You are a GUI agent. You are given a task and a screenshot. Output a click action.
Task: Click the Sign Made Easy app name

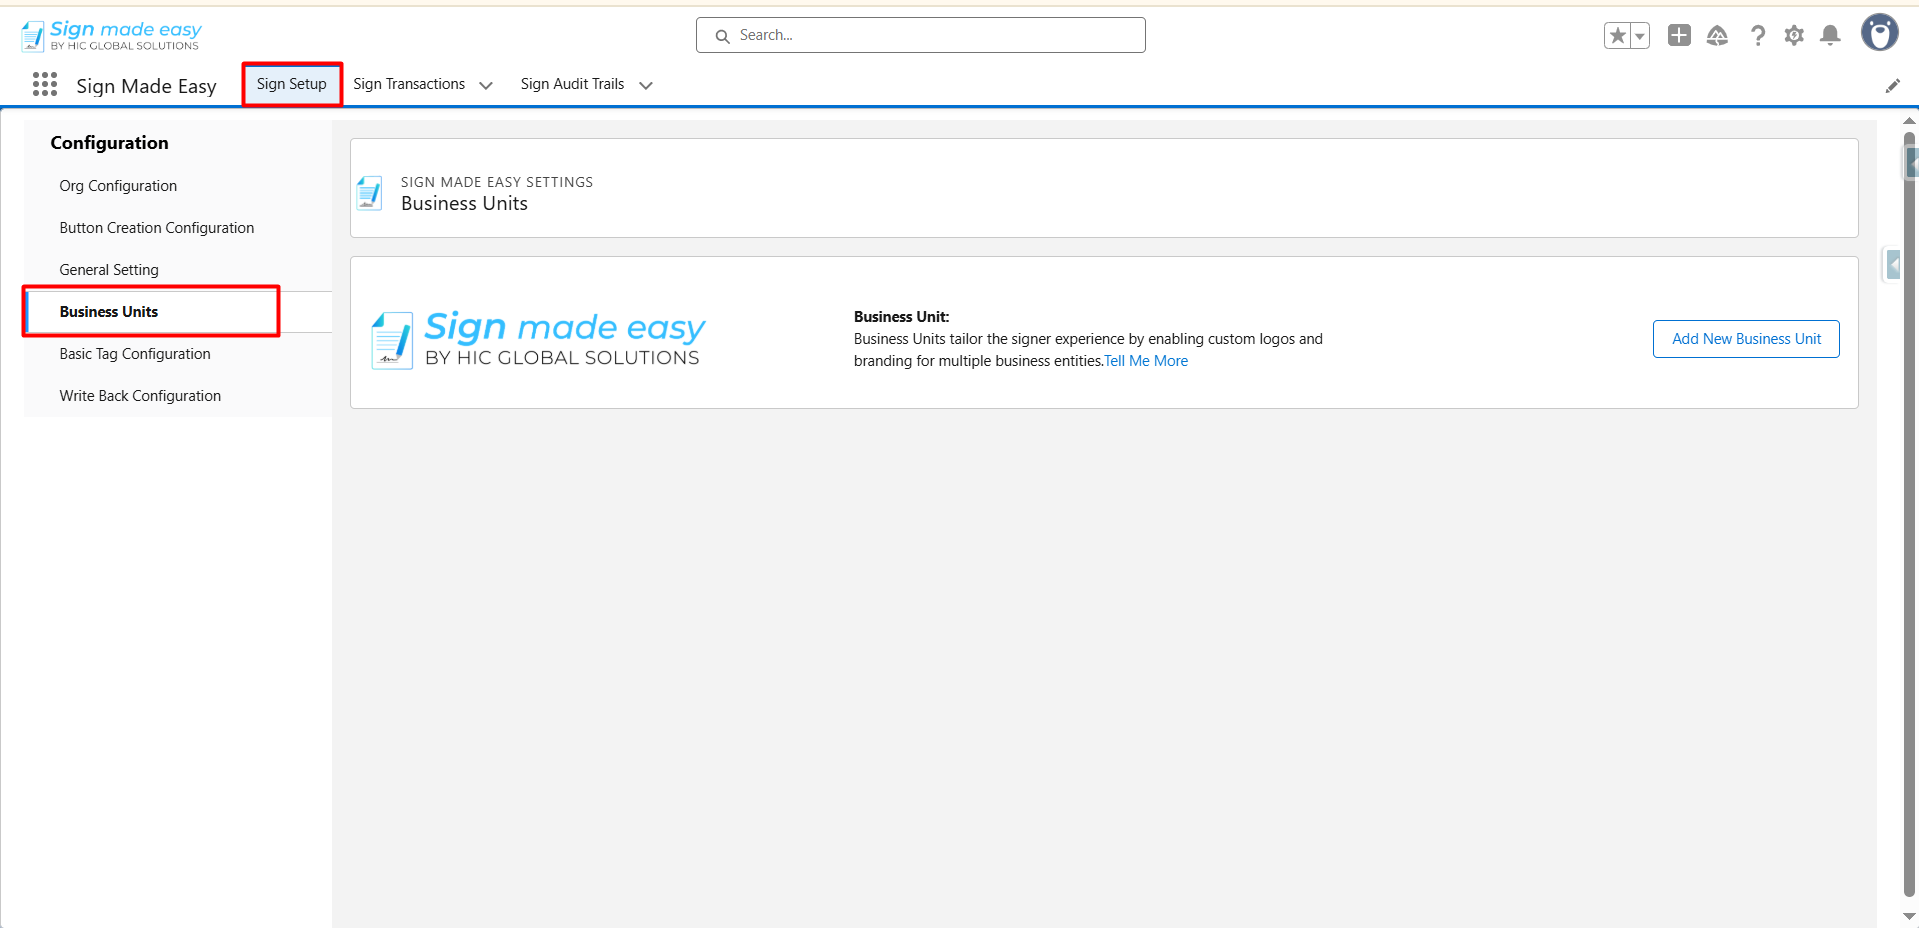tap(147, 86)
